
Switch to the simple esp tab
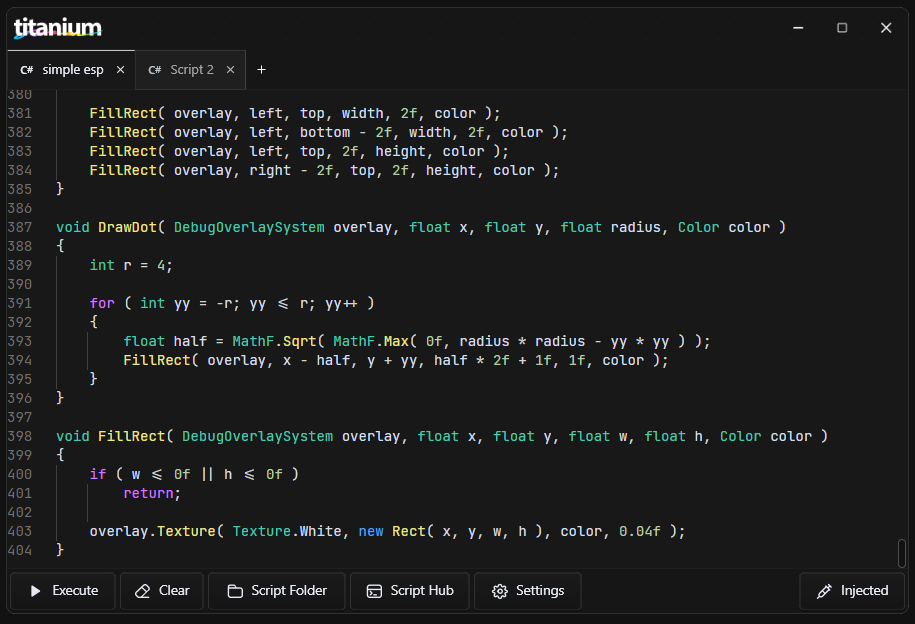point(71,70)
